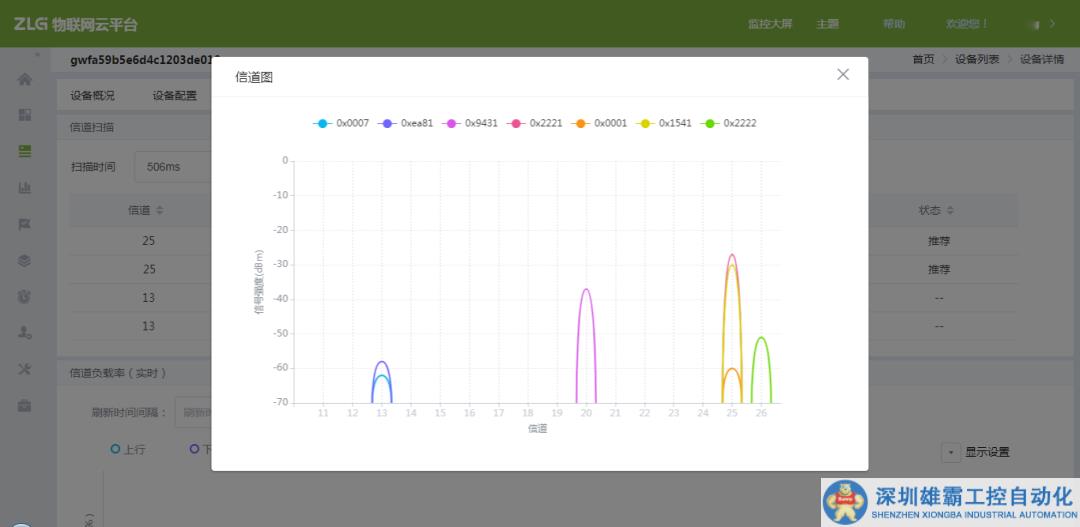The width and height of the screenshot is (1080, 527).
Task: Switch to the 设备概况 tab
Action: (x=92, y=96)
